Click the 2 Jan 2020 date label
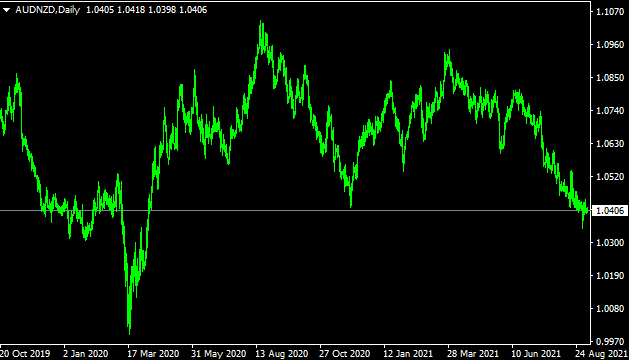 [85, 354]
